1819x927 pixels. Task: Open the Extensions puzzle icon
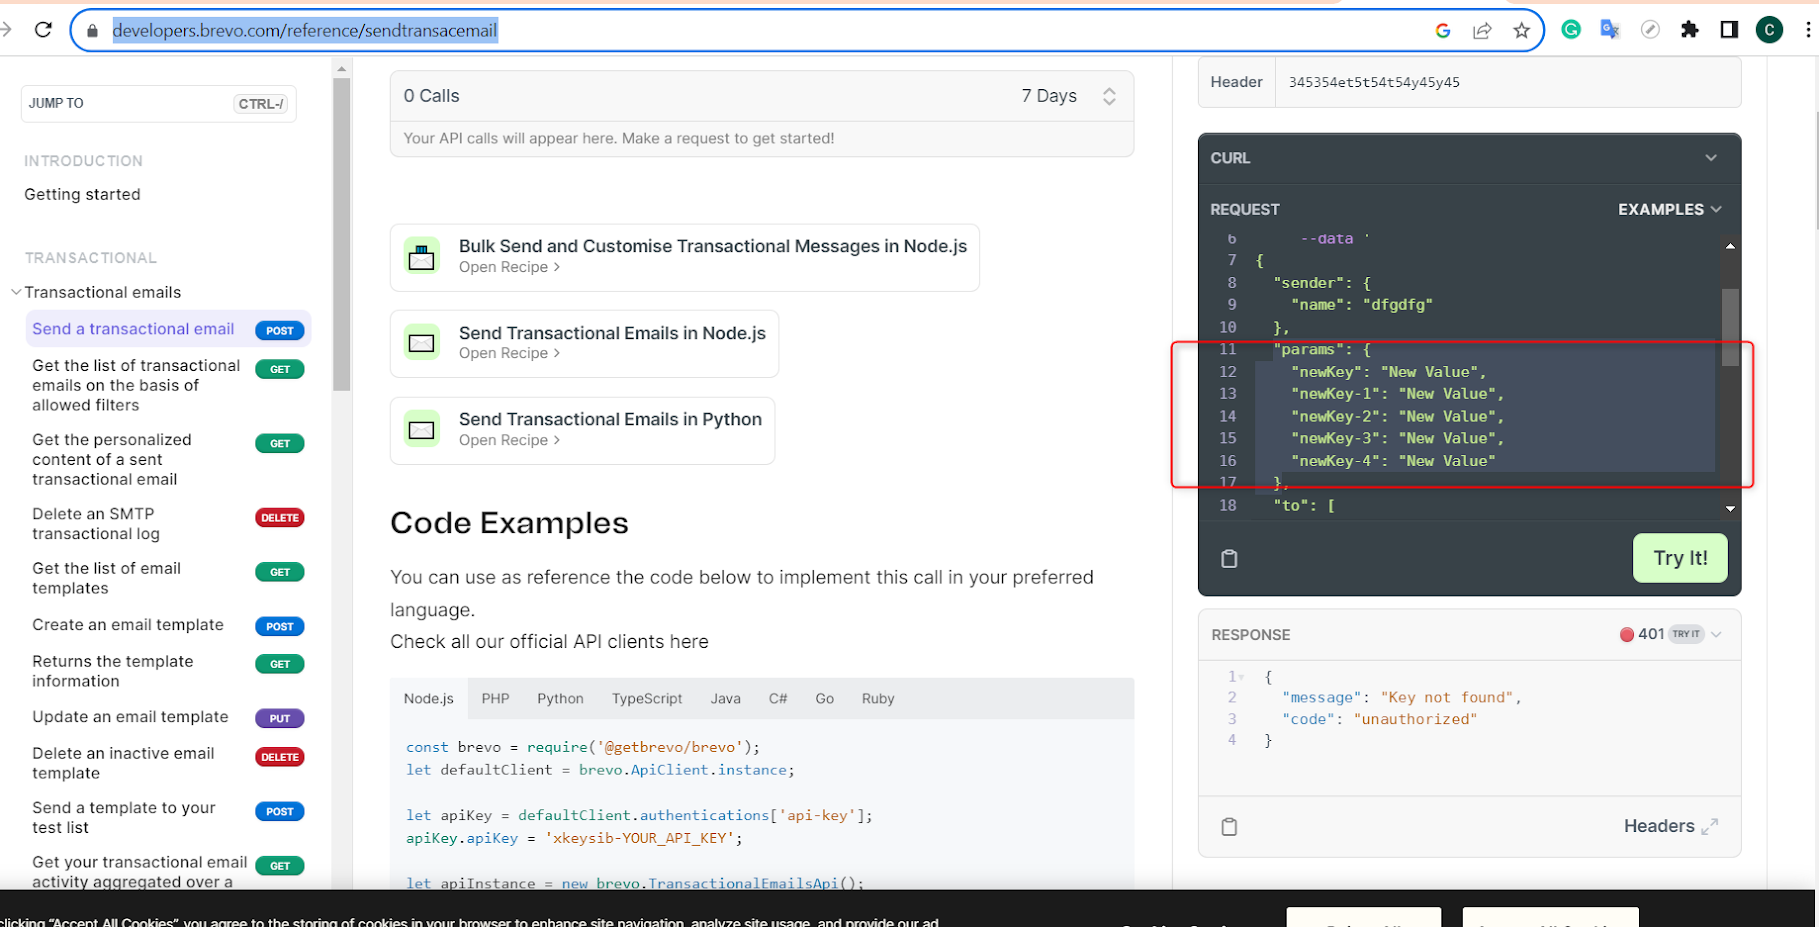click(x=1690, y=30)
